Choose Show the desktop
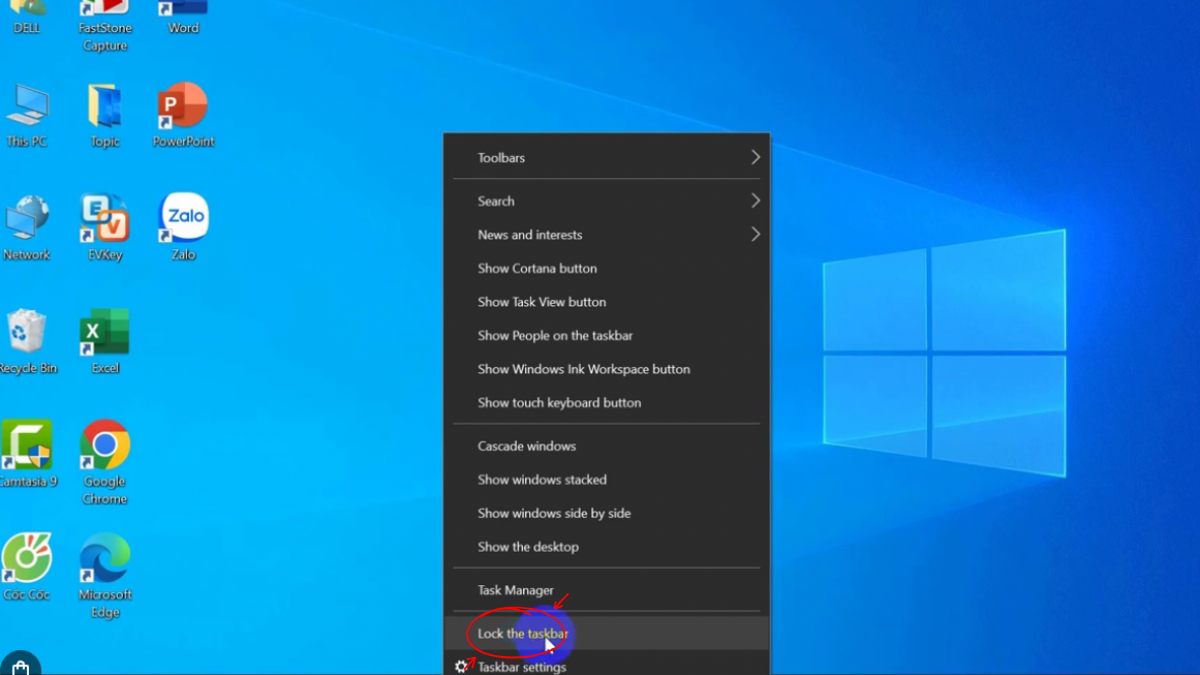Image resolution: width=1200 pixels, height=675 pixels. click(607, 547)
